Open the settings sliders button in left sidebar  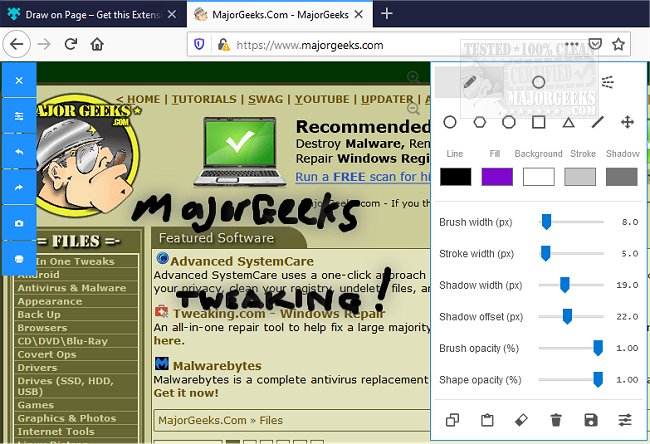(19, 116)
